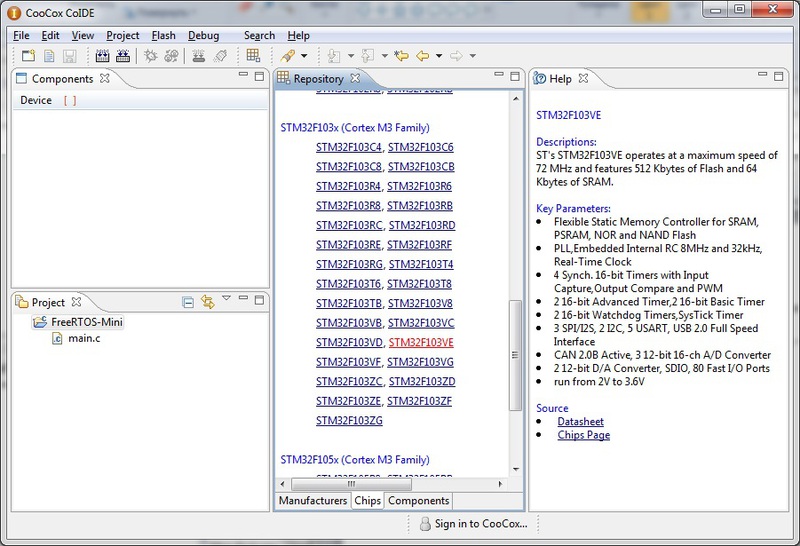This screenshot has width=800, height=546.
Task: Select the STM32F103C8 chip link
Action: pos(348,167)
